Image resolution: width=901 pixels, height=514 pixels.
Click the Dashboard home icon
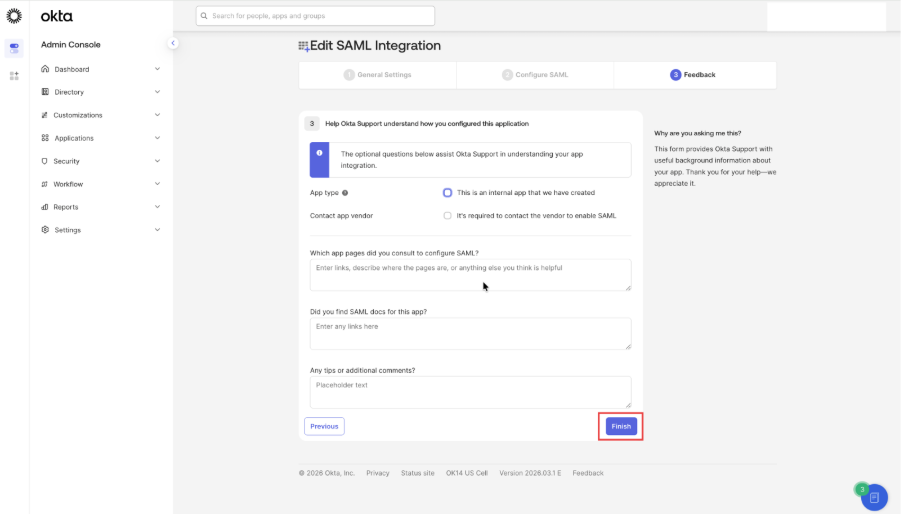(45, 69)
